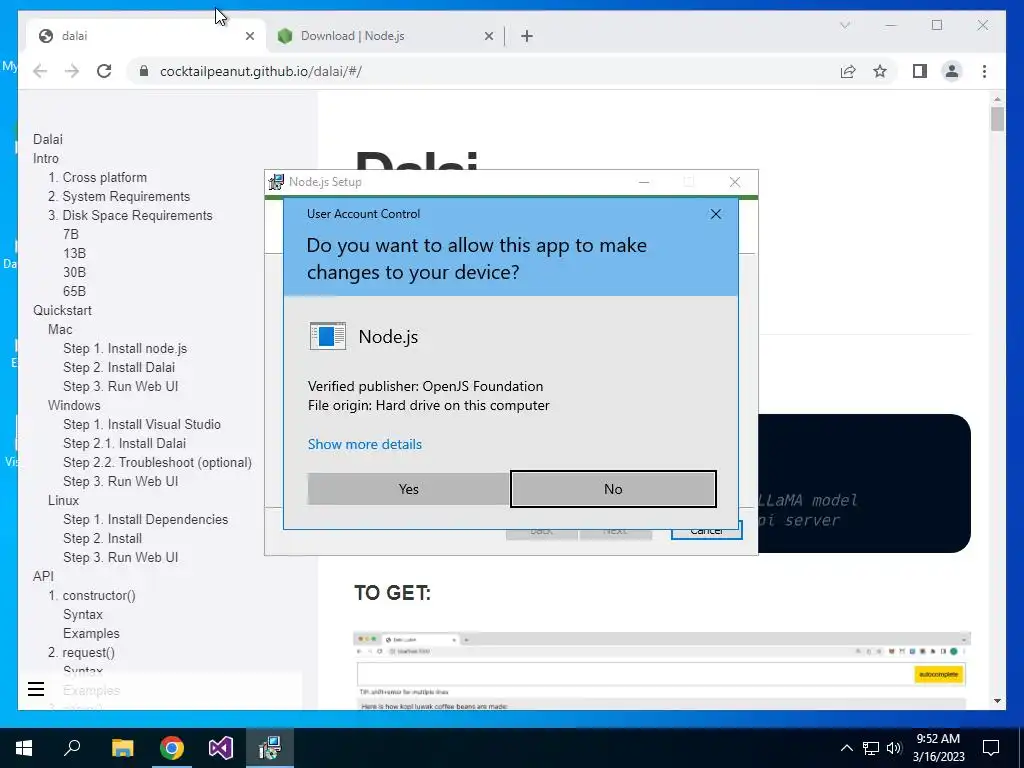Go to Step 2. Install Dalai
This screenshot has width=1024, height=768.
pyautogui.click(x=119, y=367)
